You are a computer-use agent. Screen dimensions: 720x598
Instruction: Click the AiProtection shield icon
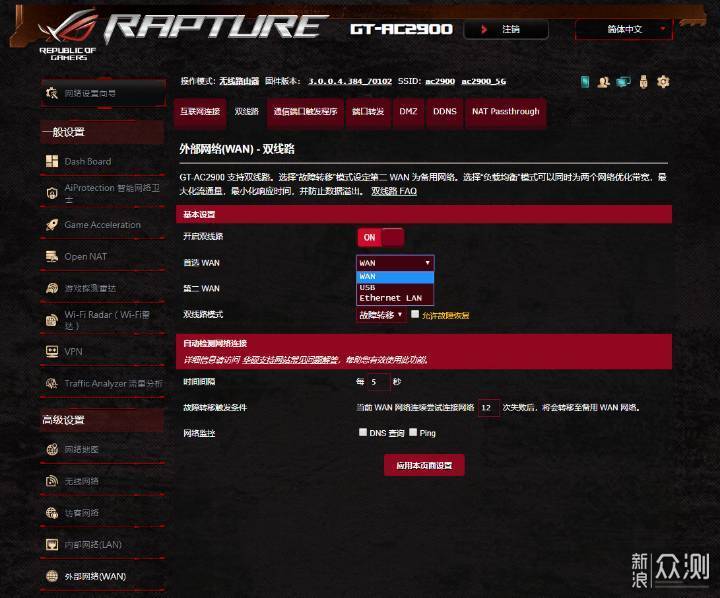[x=52, y=193]
